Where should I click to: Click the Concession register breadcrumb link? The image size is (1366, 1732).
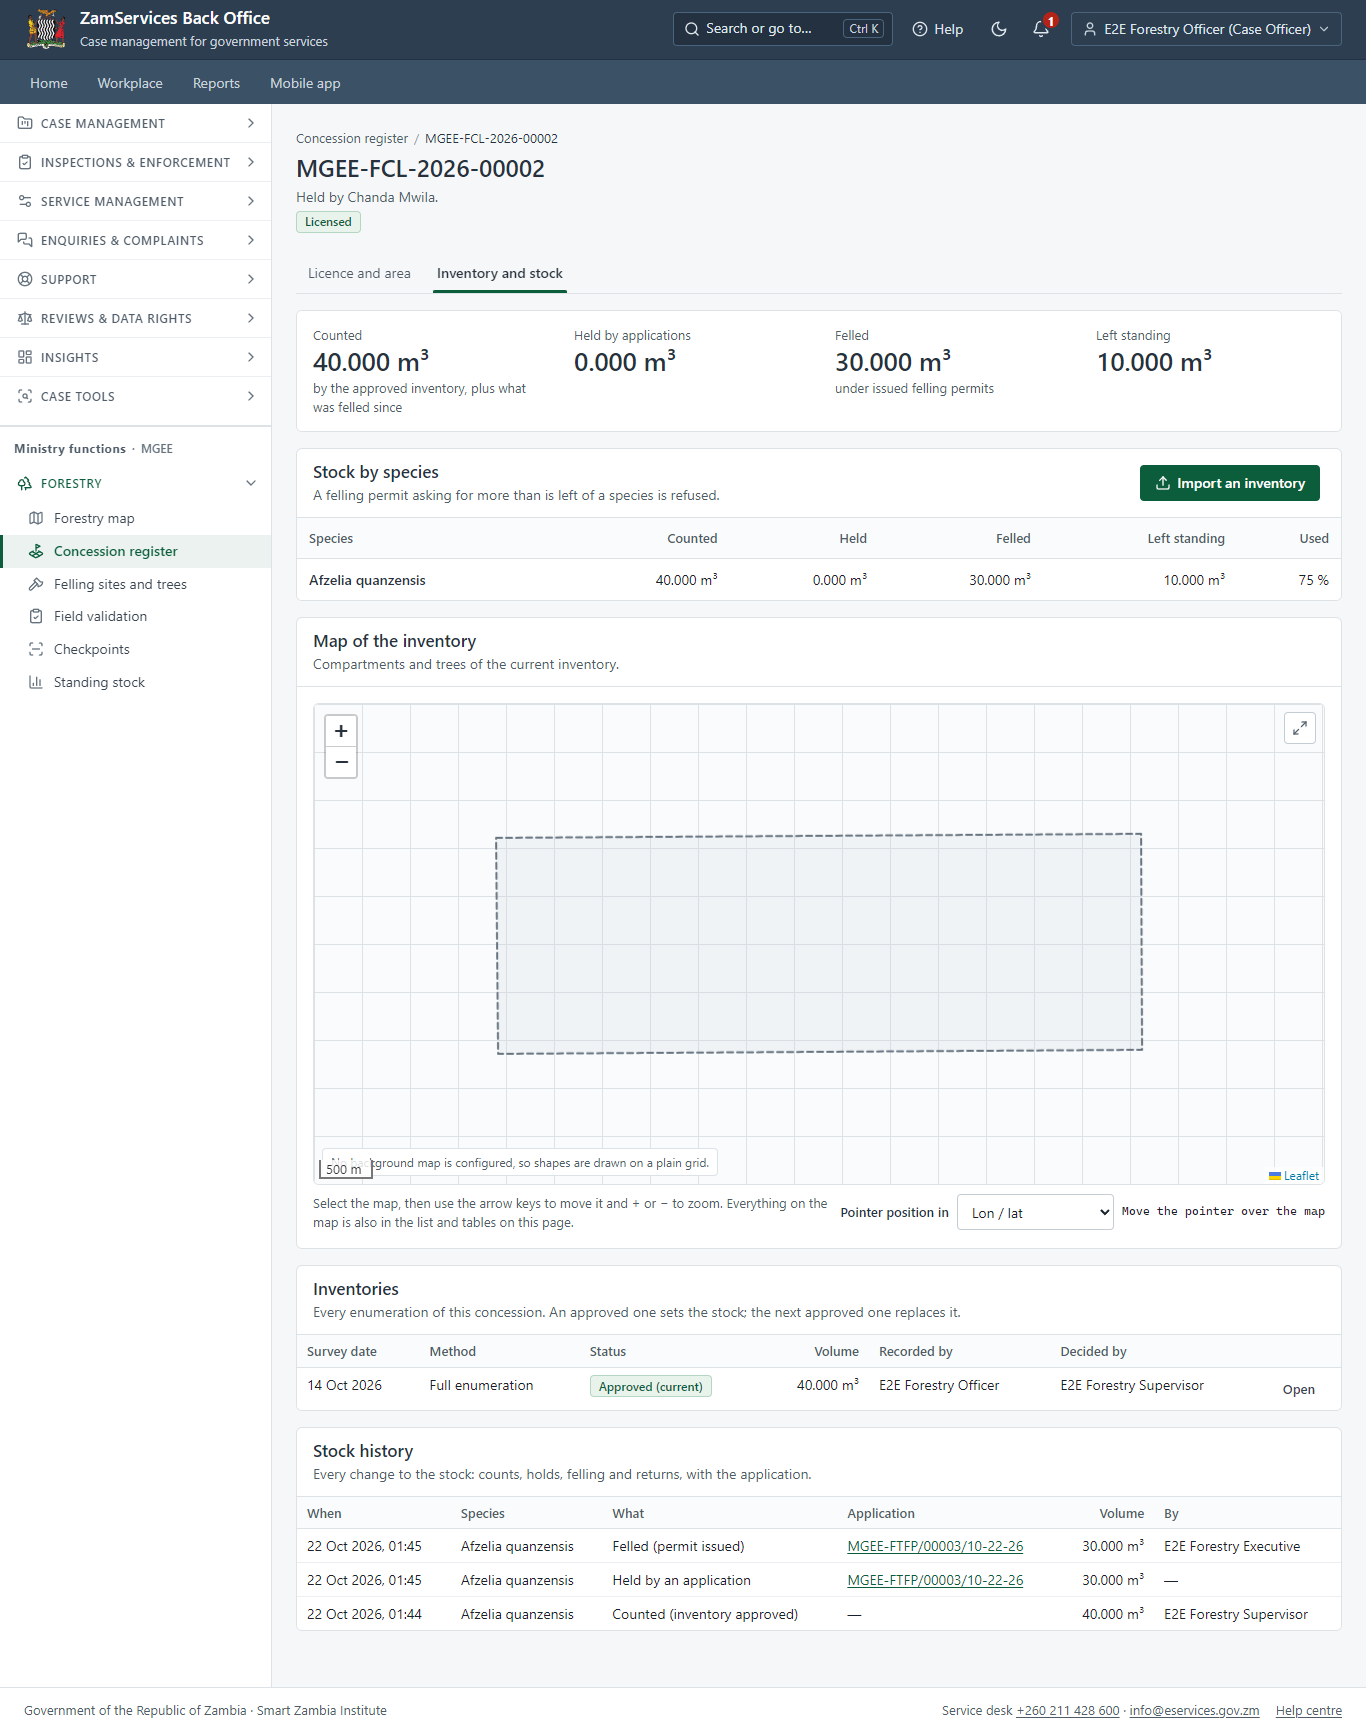[x=352, y=138]
